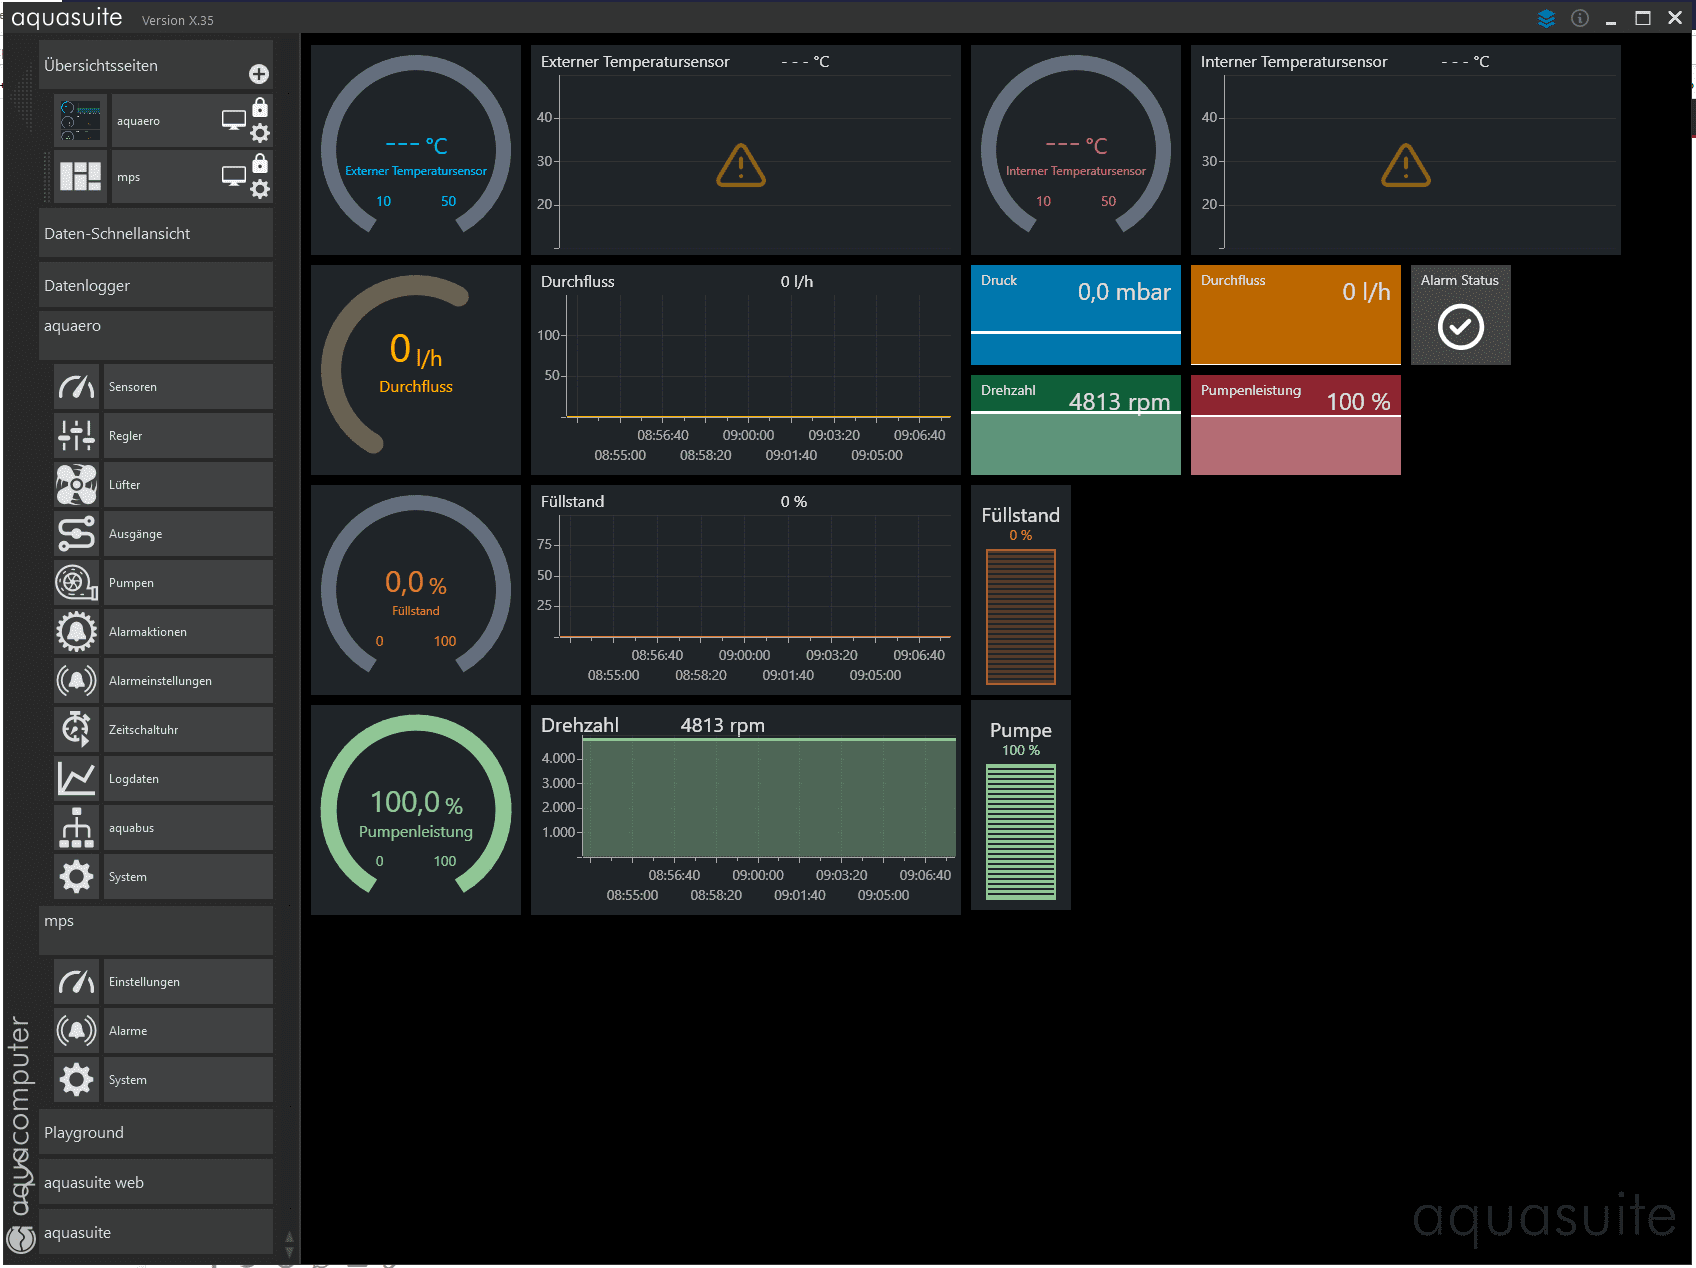Click the aqua computer logo icon
Viewport: 1696px width, 1268px height.
(21, 1239)
